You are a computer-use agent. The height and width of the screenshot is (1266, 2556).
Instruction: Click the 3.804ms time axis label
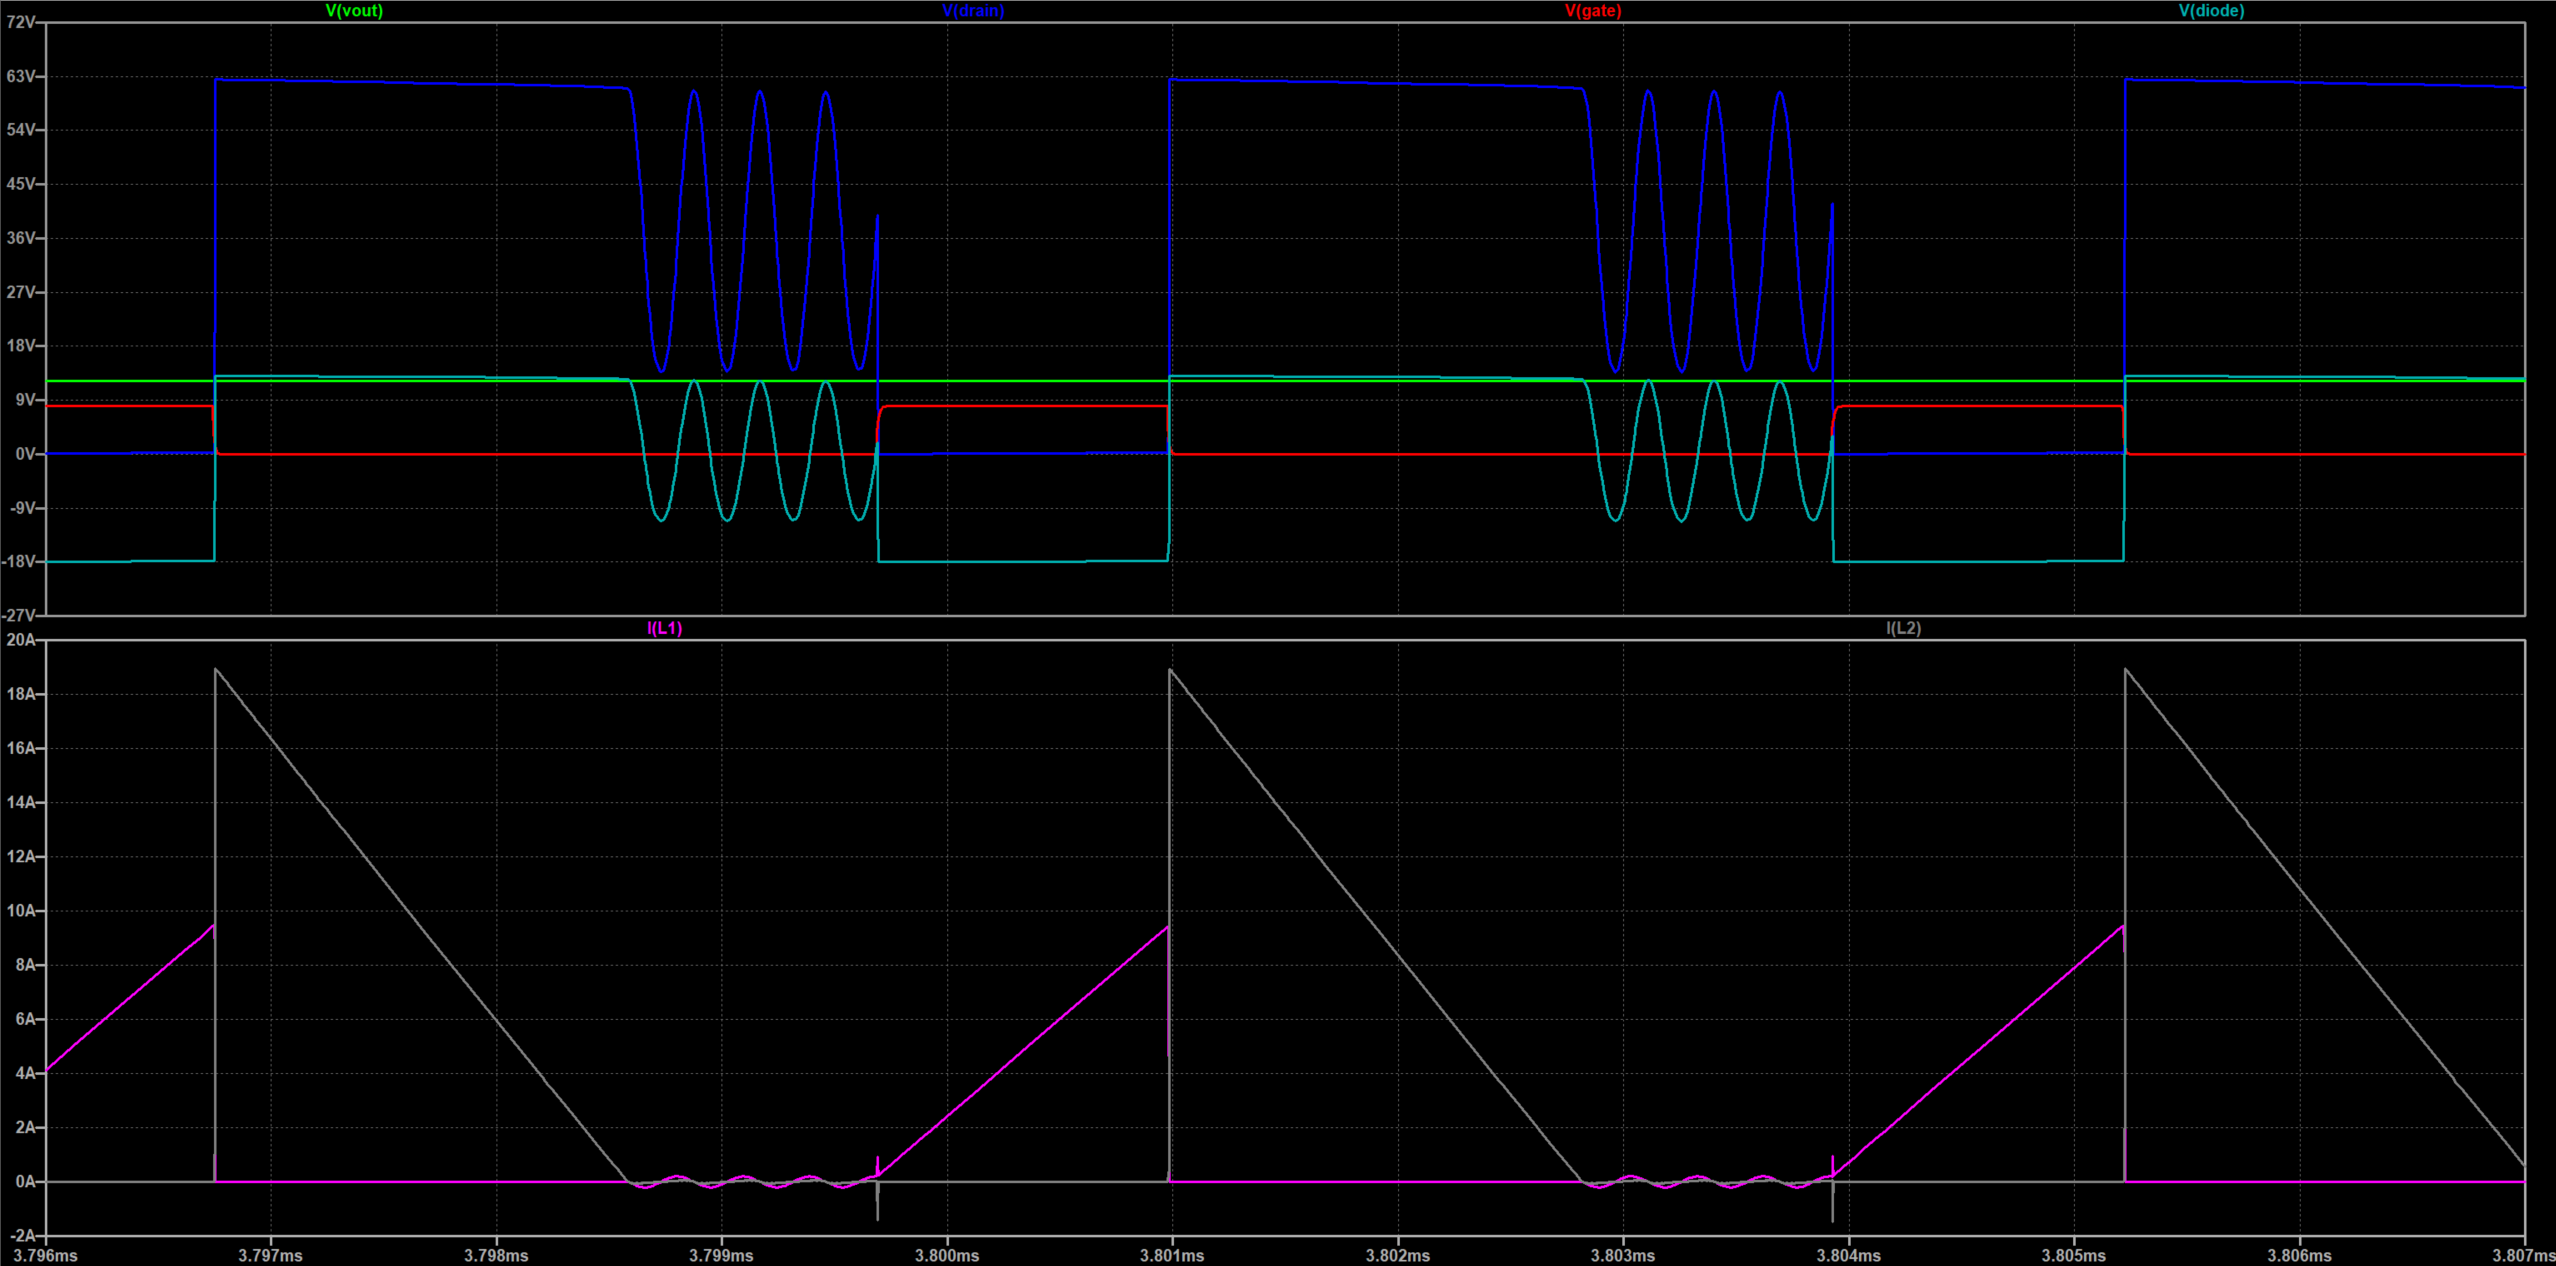pos(1848,1255)
